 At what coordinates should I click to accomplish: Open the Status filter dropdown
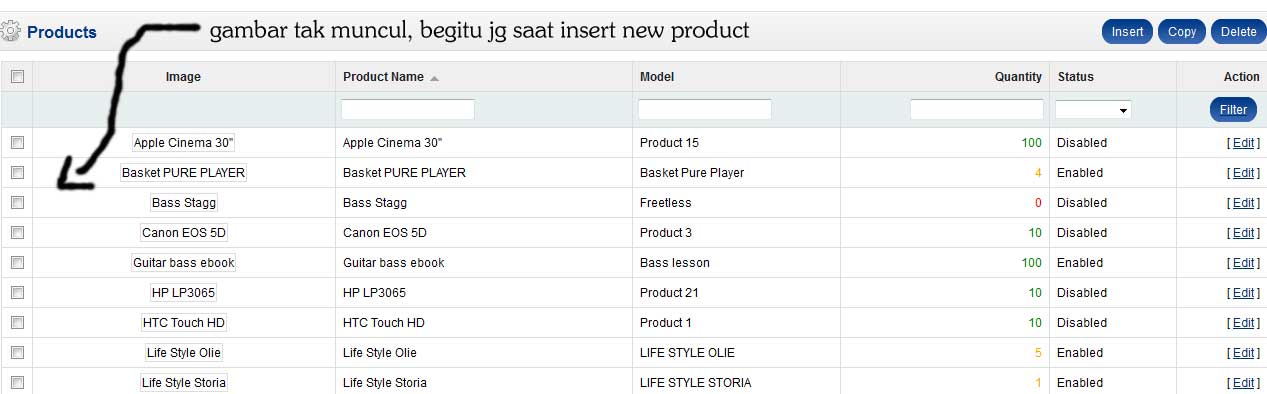click(x=1093, y=110)
